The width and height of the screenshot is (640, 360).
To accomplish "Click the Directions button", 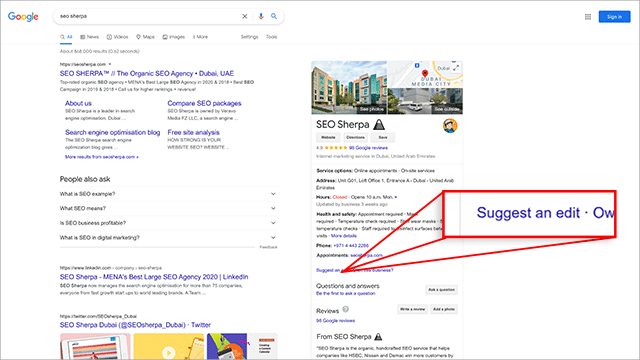I will [x=356, y=138].
